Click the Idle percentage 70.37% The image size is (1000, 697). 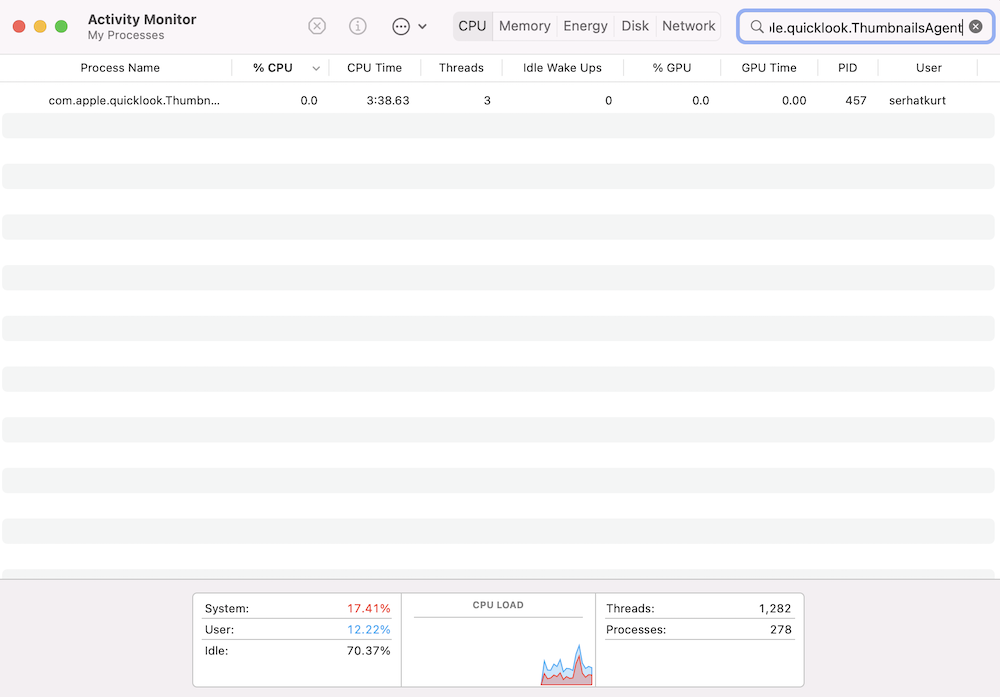[x=369, y=650]
